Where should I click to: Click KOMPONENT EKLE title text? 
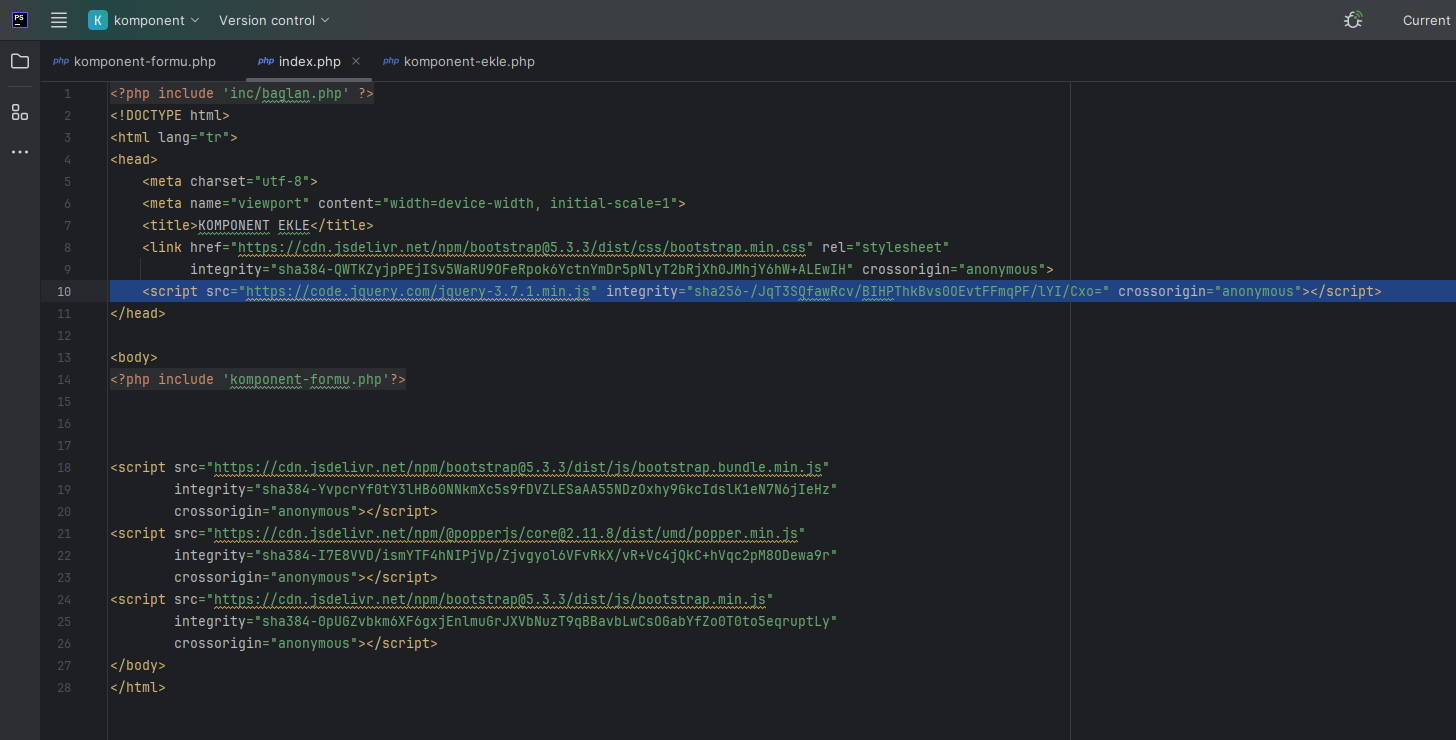pyautogui.click(x=254, y=225)
